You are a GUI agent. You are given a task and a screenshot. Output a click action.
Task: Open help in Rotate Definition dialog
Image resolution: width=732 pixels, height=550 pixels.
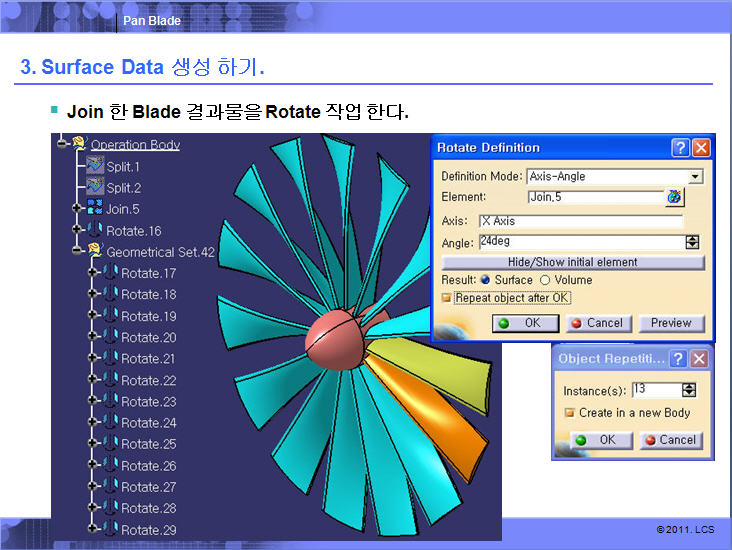(680, 147)
